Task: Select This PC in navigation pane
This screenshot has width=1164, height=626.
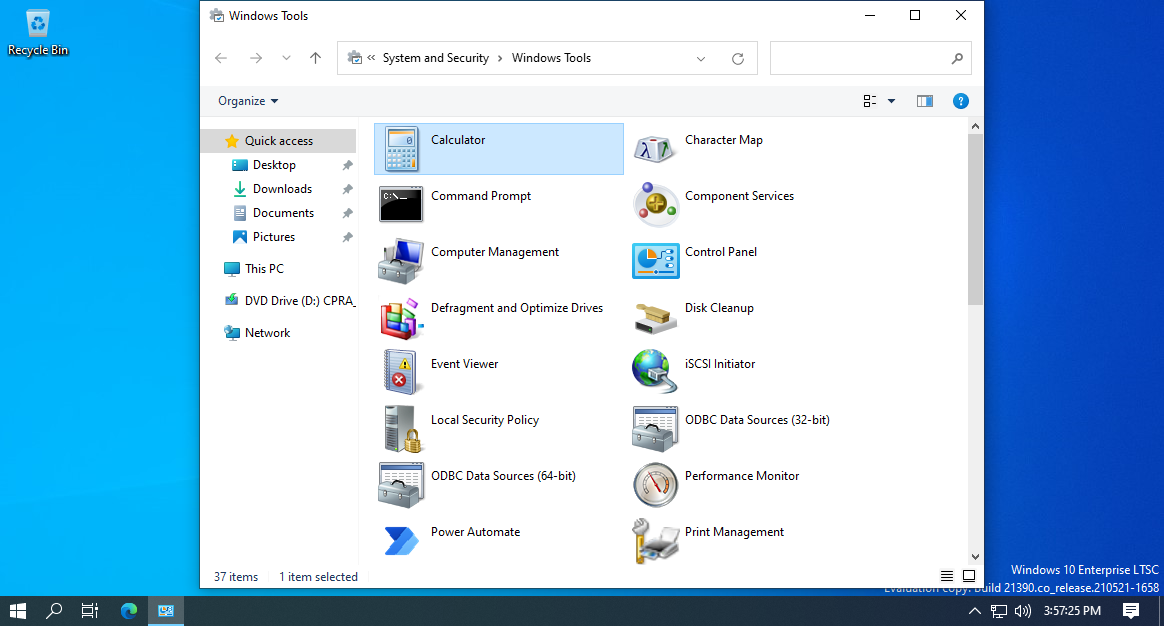Action: point(264,269)
